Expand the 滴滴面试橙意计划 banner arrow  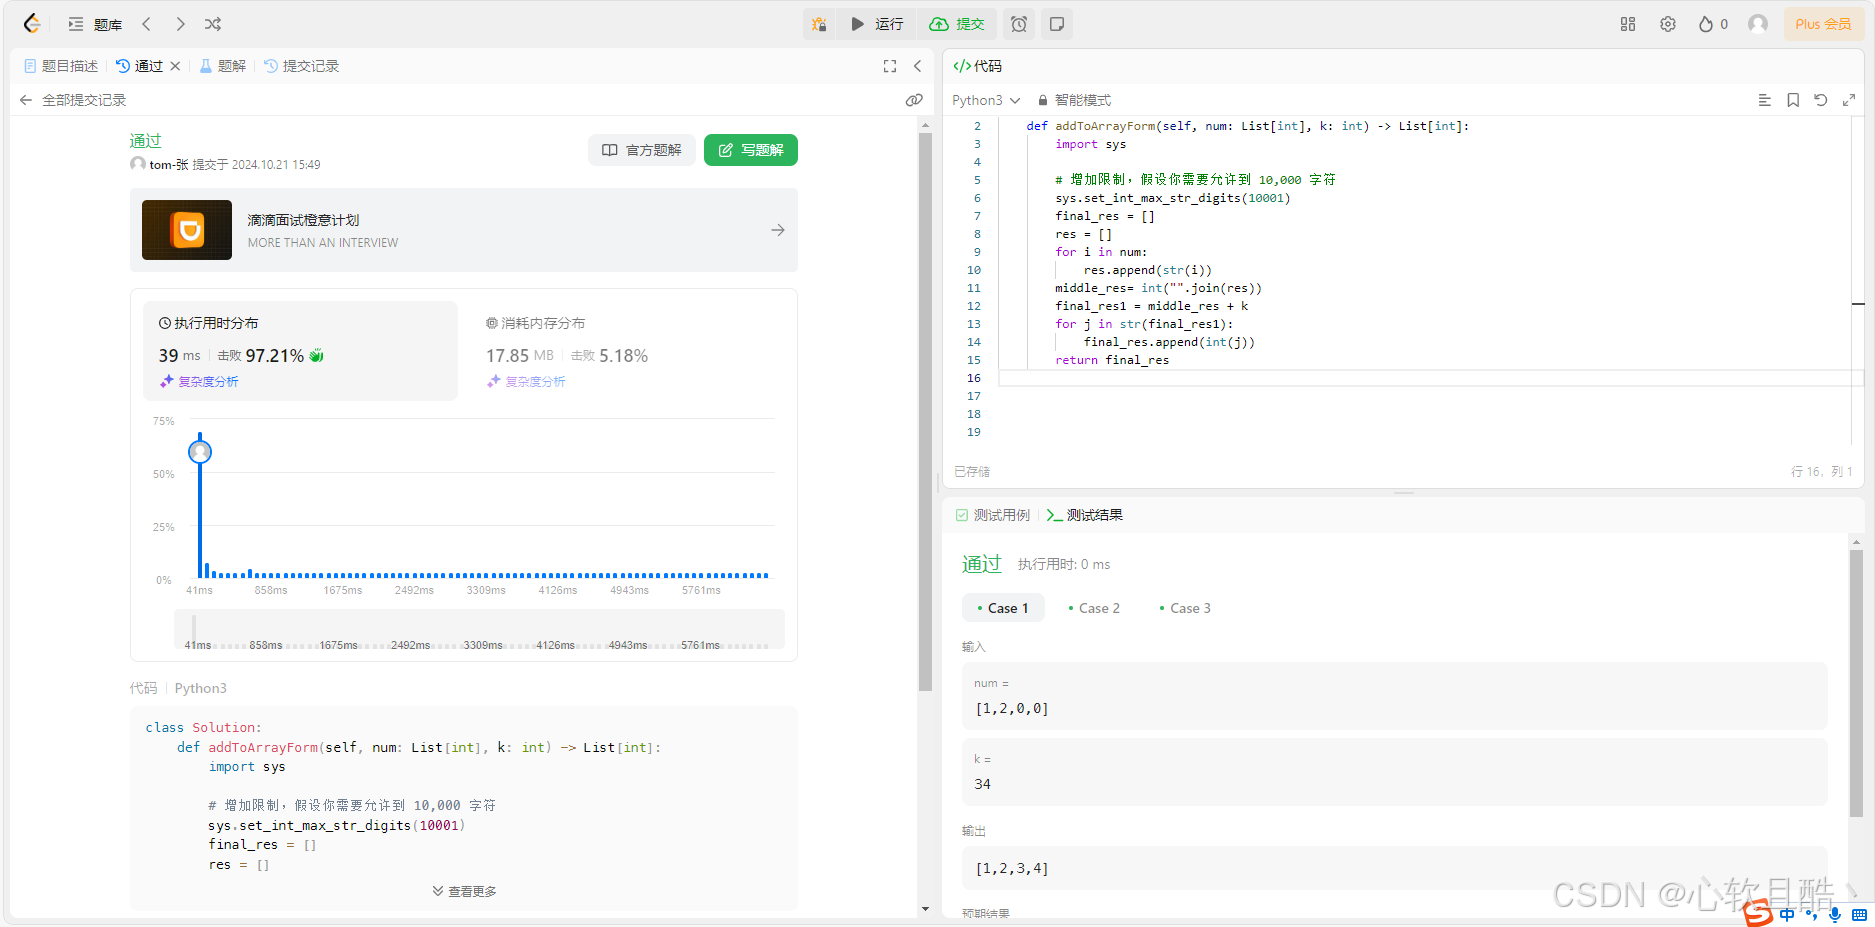(x=777, y=230)
